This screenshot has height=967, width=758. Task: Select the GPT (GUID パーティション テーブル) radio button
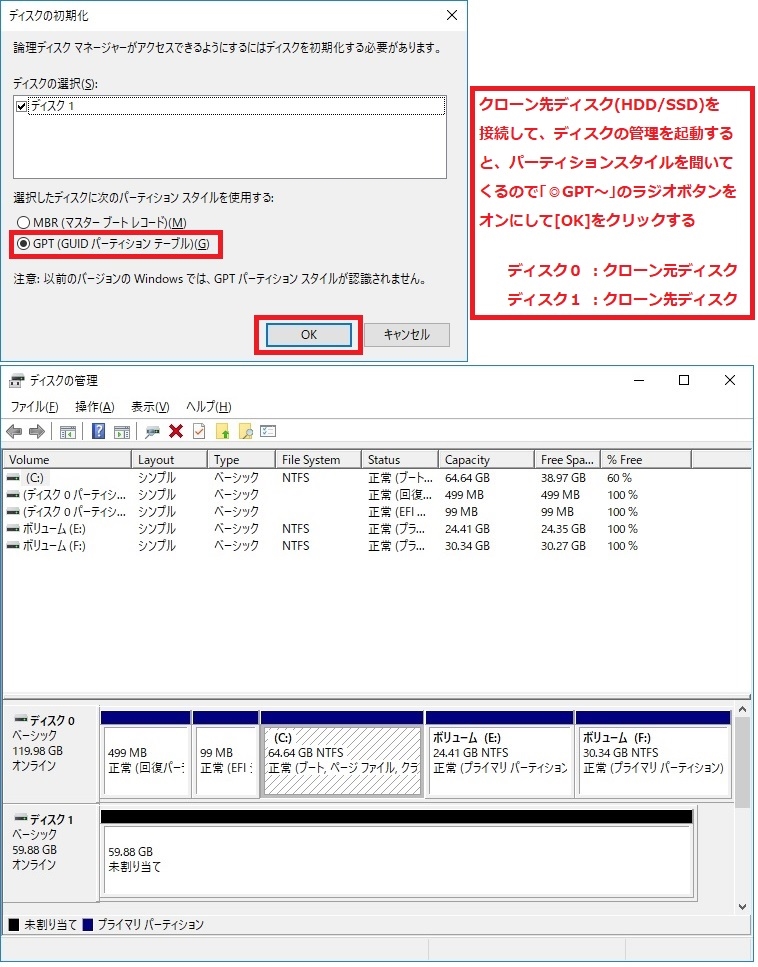pyautogui.click(x=23, y=244)
